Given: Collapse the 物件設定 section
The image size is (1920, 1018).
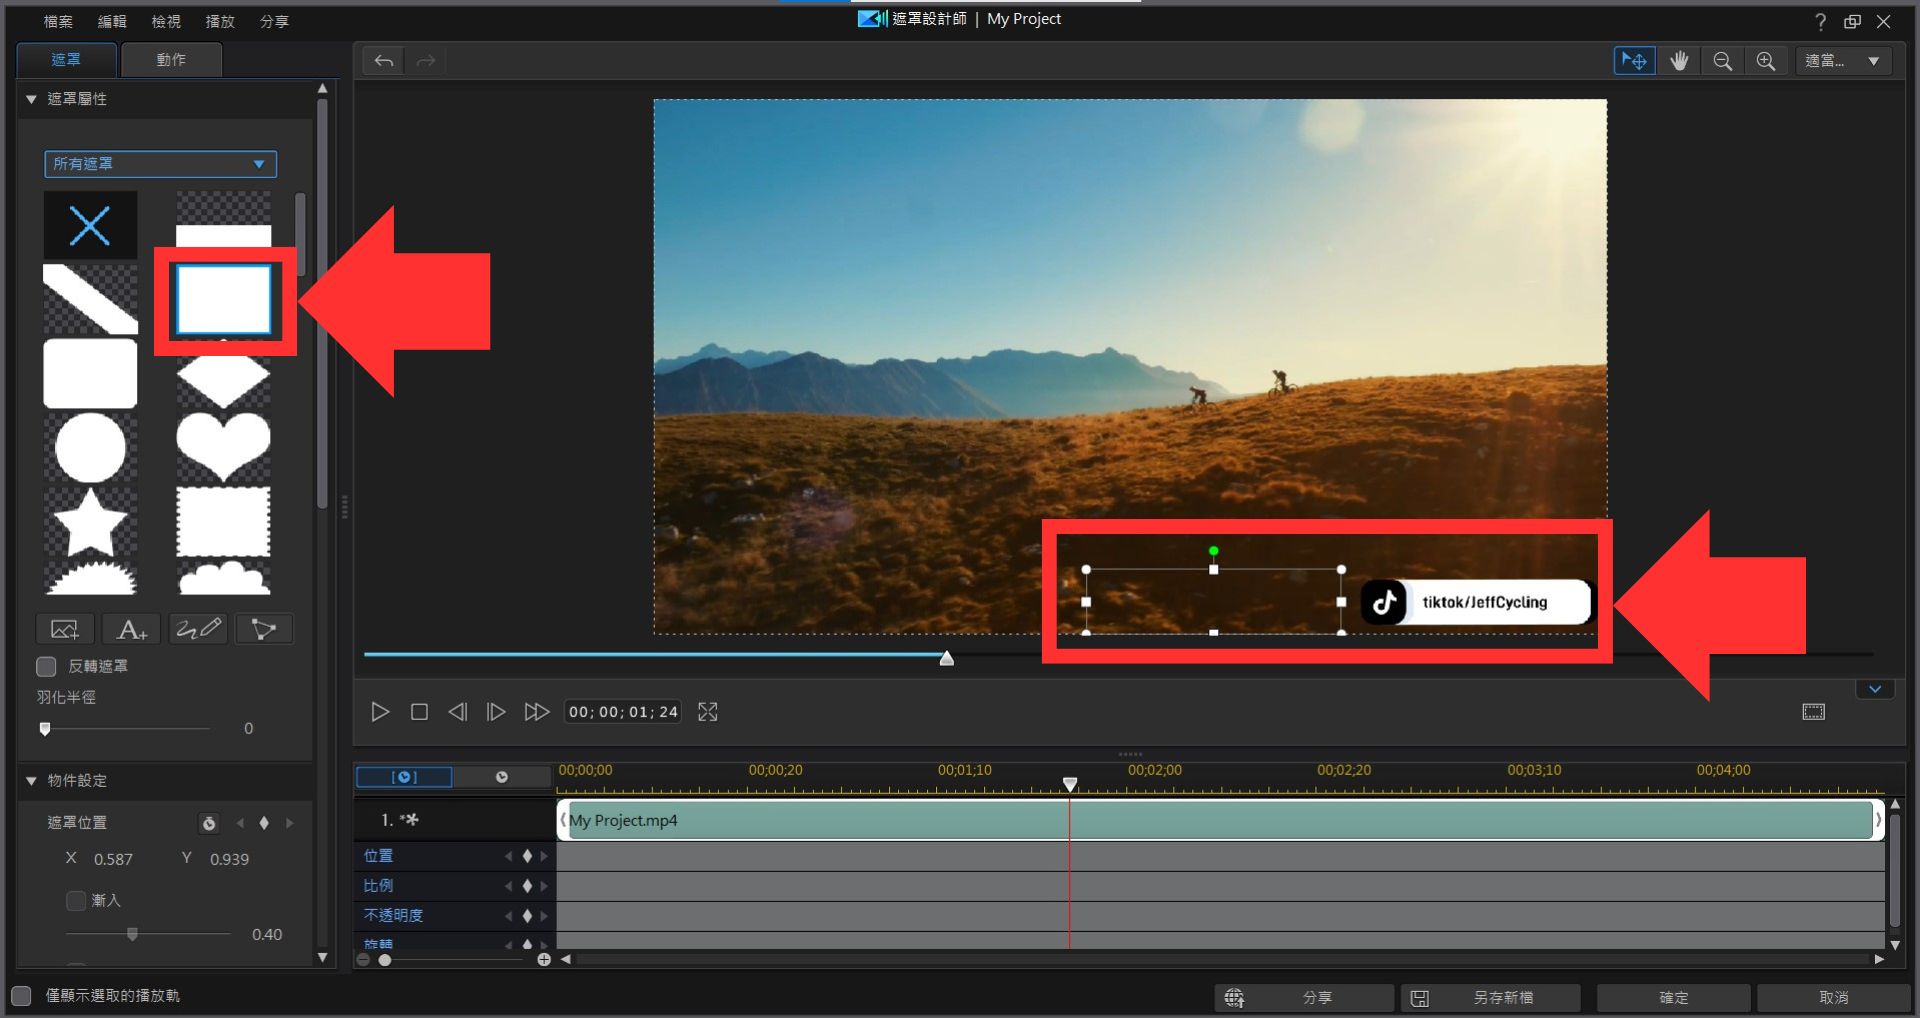Looking at the screenshot, I should 31,780.
